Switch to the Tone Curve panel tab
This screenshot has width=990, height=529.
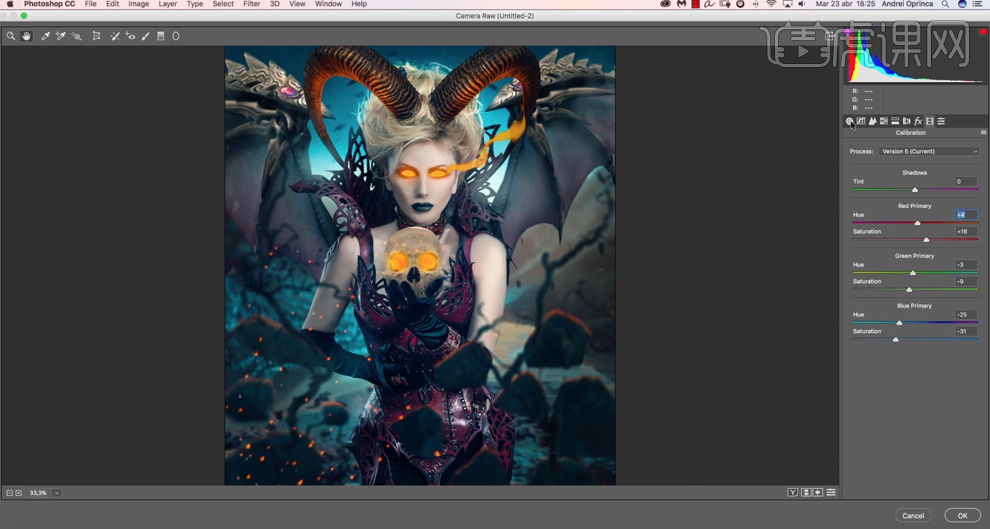861,121
